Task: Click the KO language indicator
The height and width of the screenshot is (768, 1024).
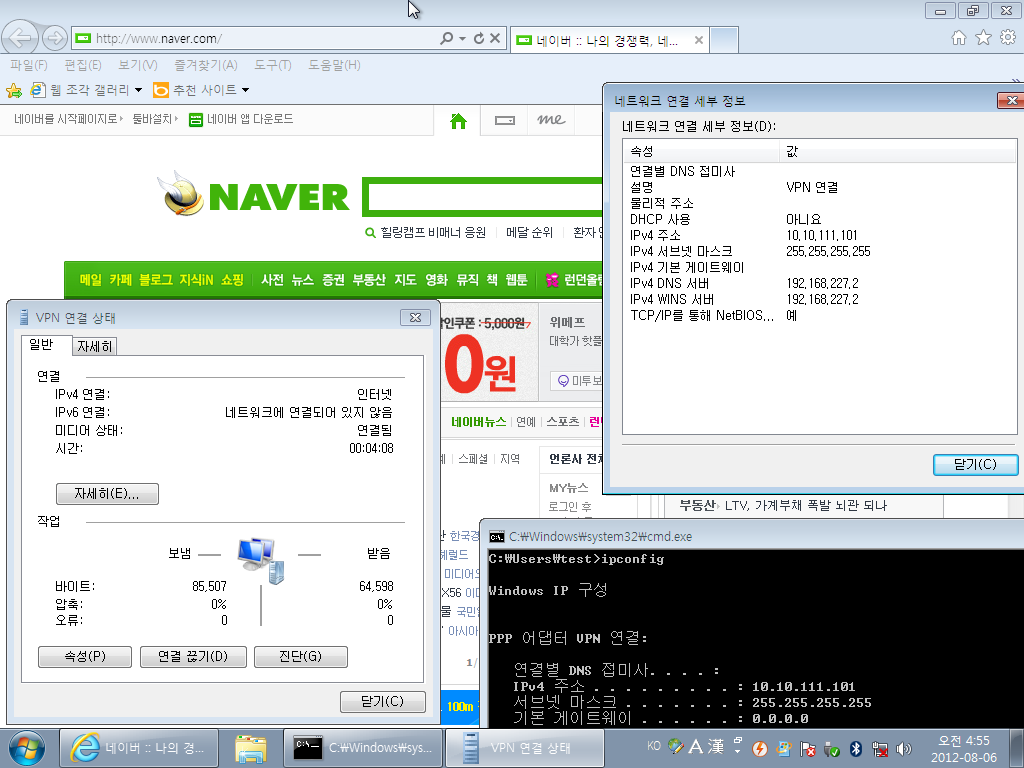Action: [654, 746]
